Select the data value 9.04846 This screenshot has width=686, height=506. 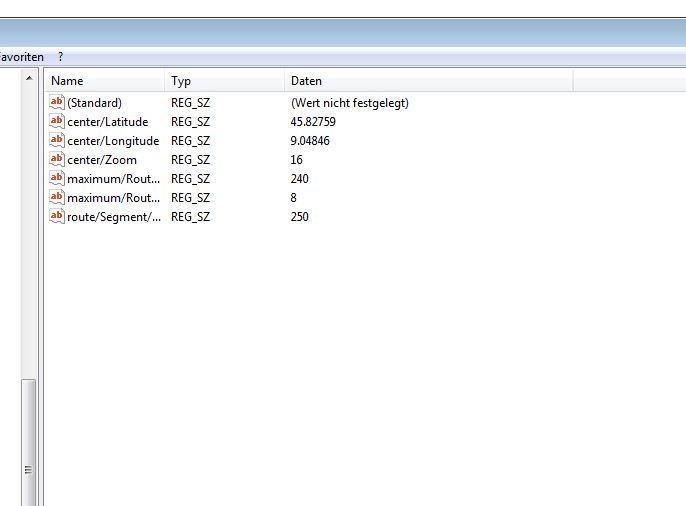[x=310, y=141]
